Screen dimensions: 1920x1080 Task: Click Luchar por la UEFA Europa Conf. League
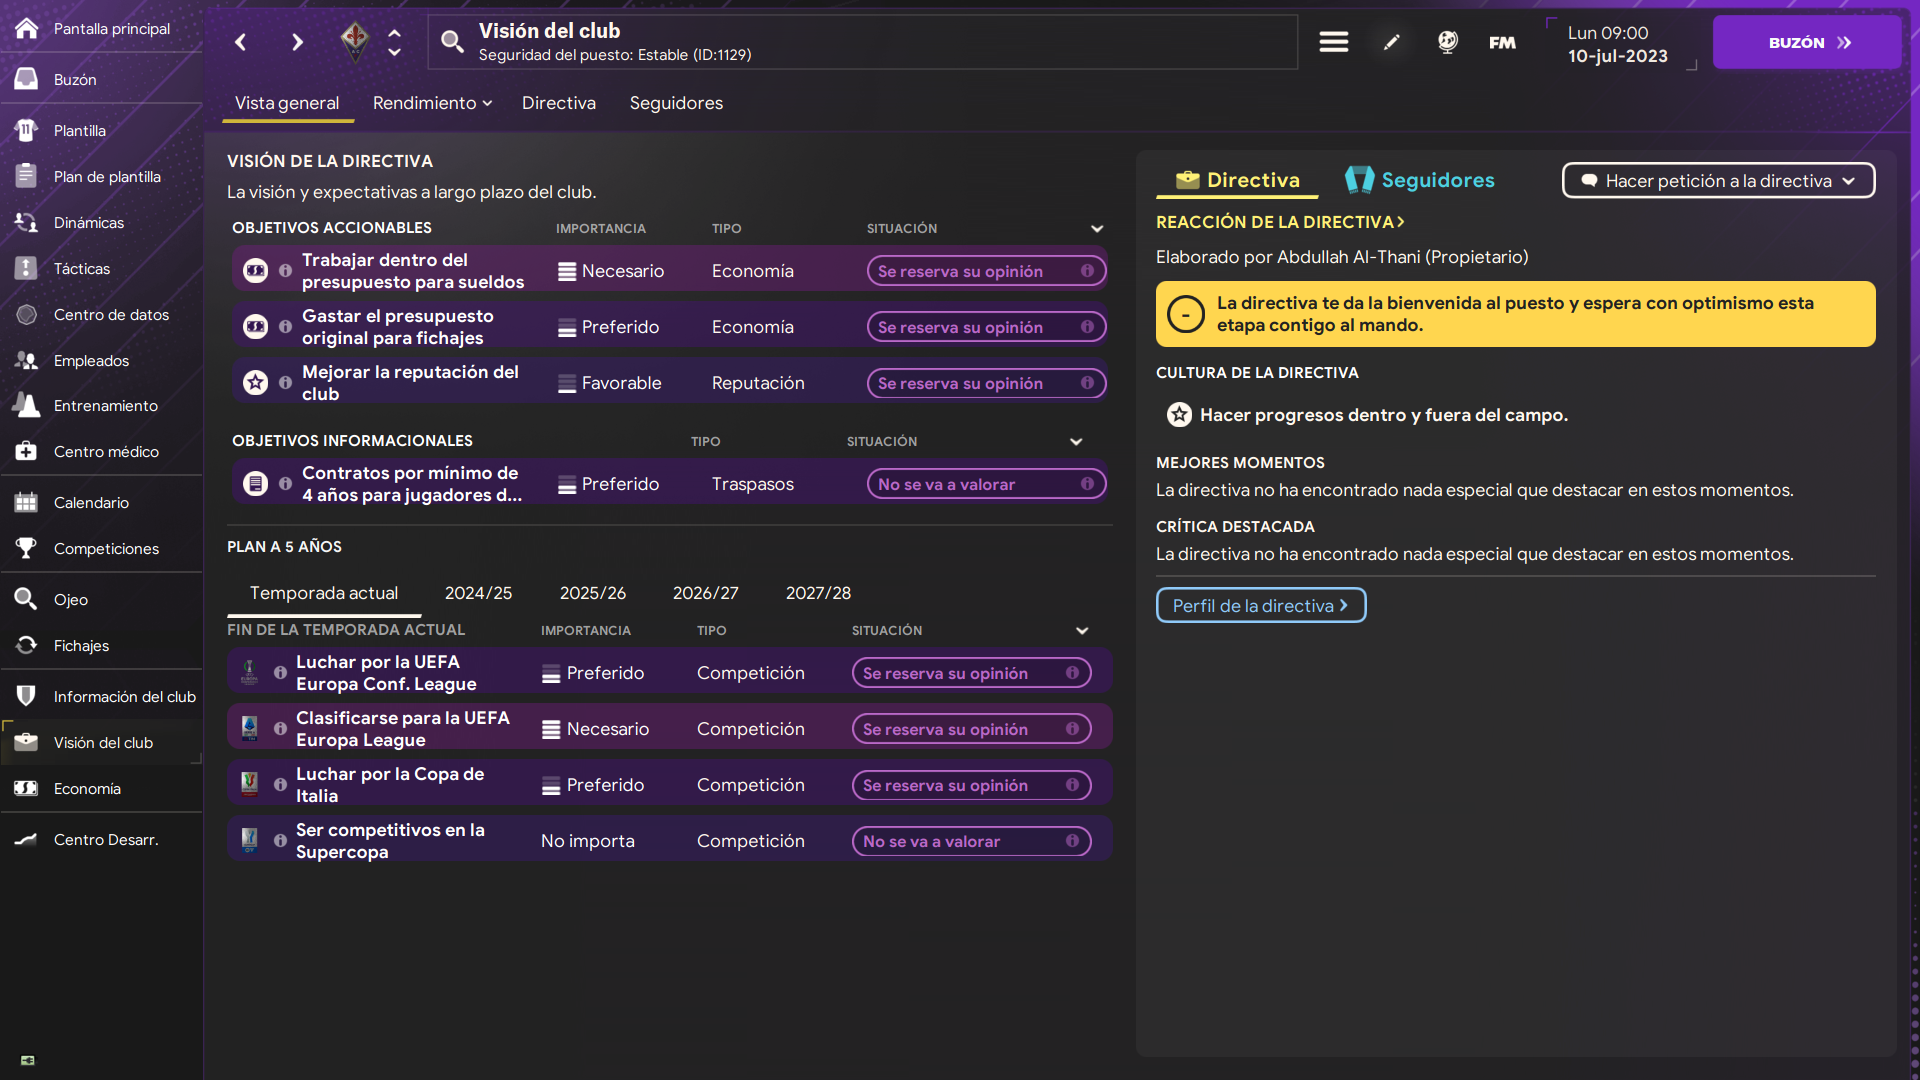(386, 673)
